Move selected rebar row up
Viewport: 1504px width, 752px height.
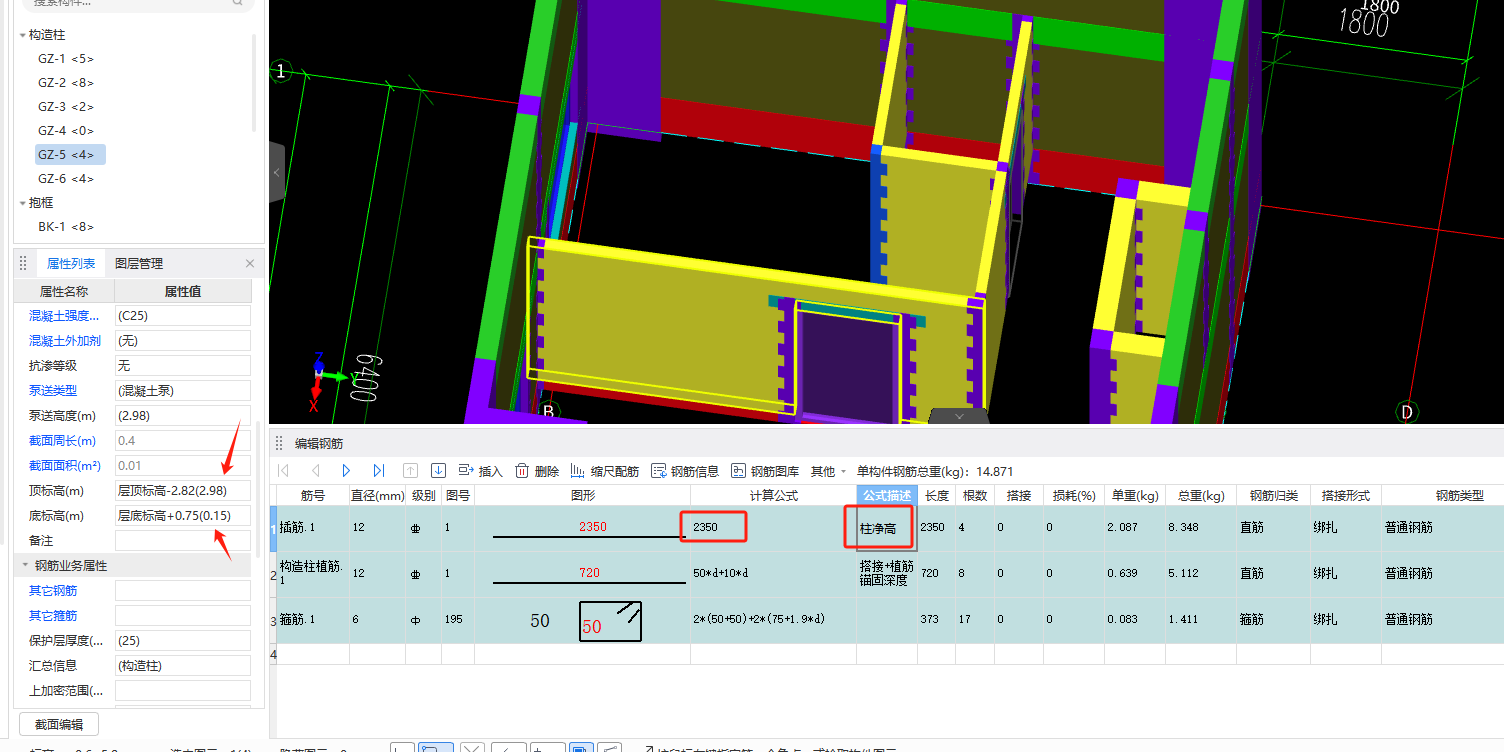(410, 471)
